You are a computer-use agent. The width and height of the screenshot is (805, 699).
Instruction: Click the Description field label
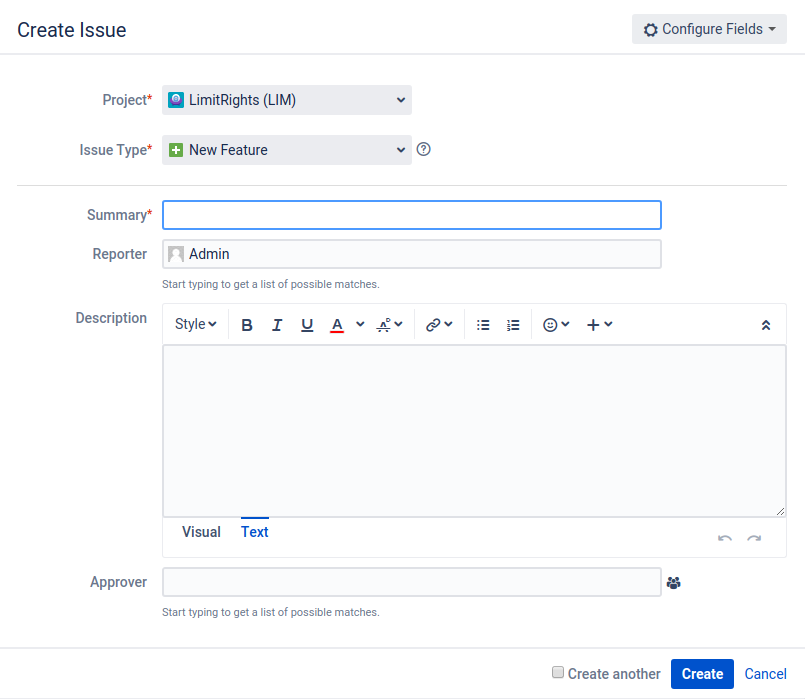pos(111,318)
